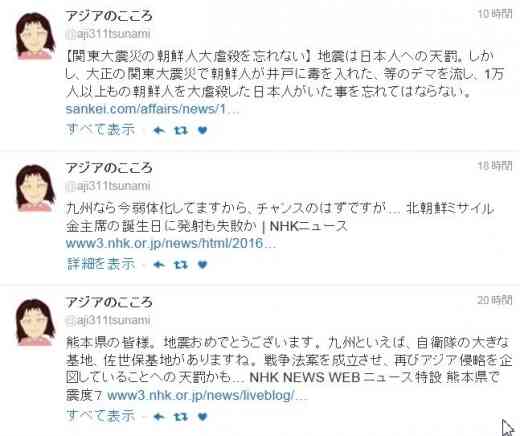Reply to the third tweet about 熊本県
The image size is (520, 436).
(x=159, y=416)
